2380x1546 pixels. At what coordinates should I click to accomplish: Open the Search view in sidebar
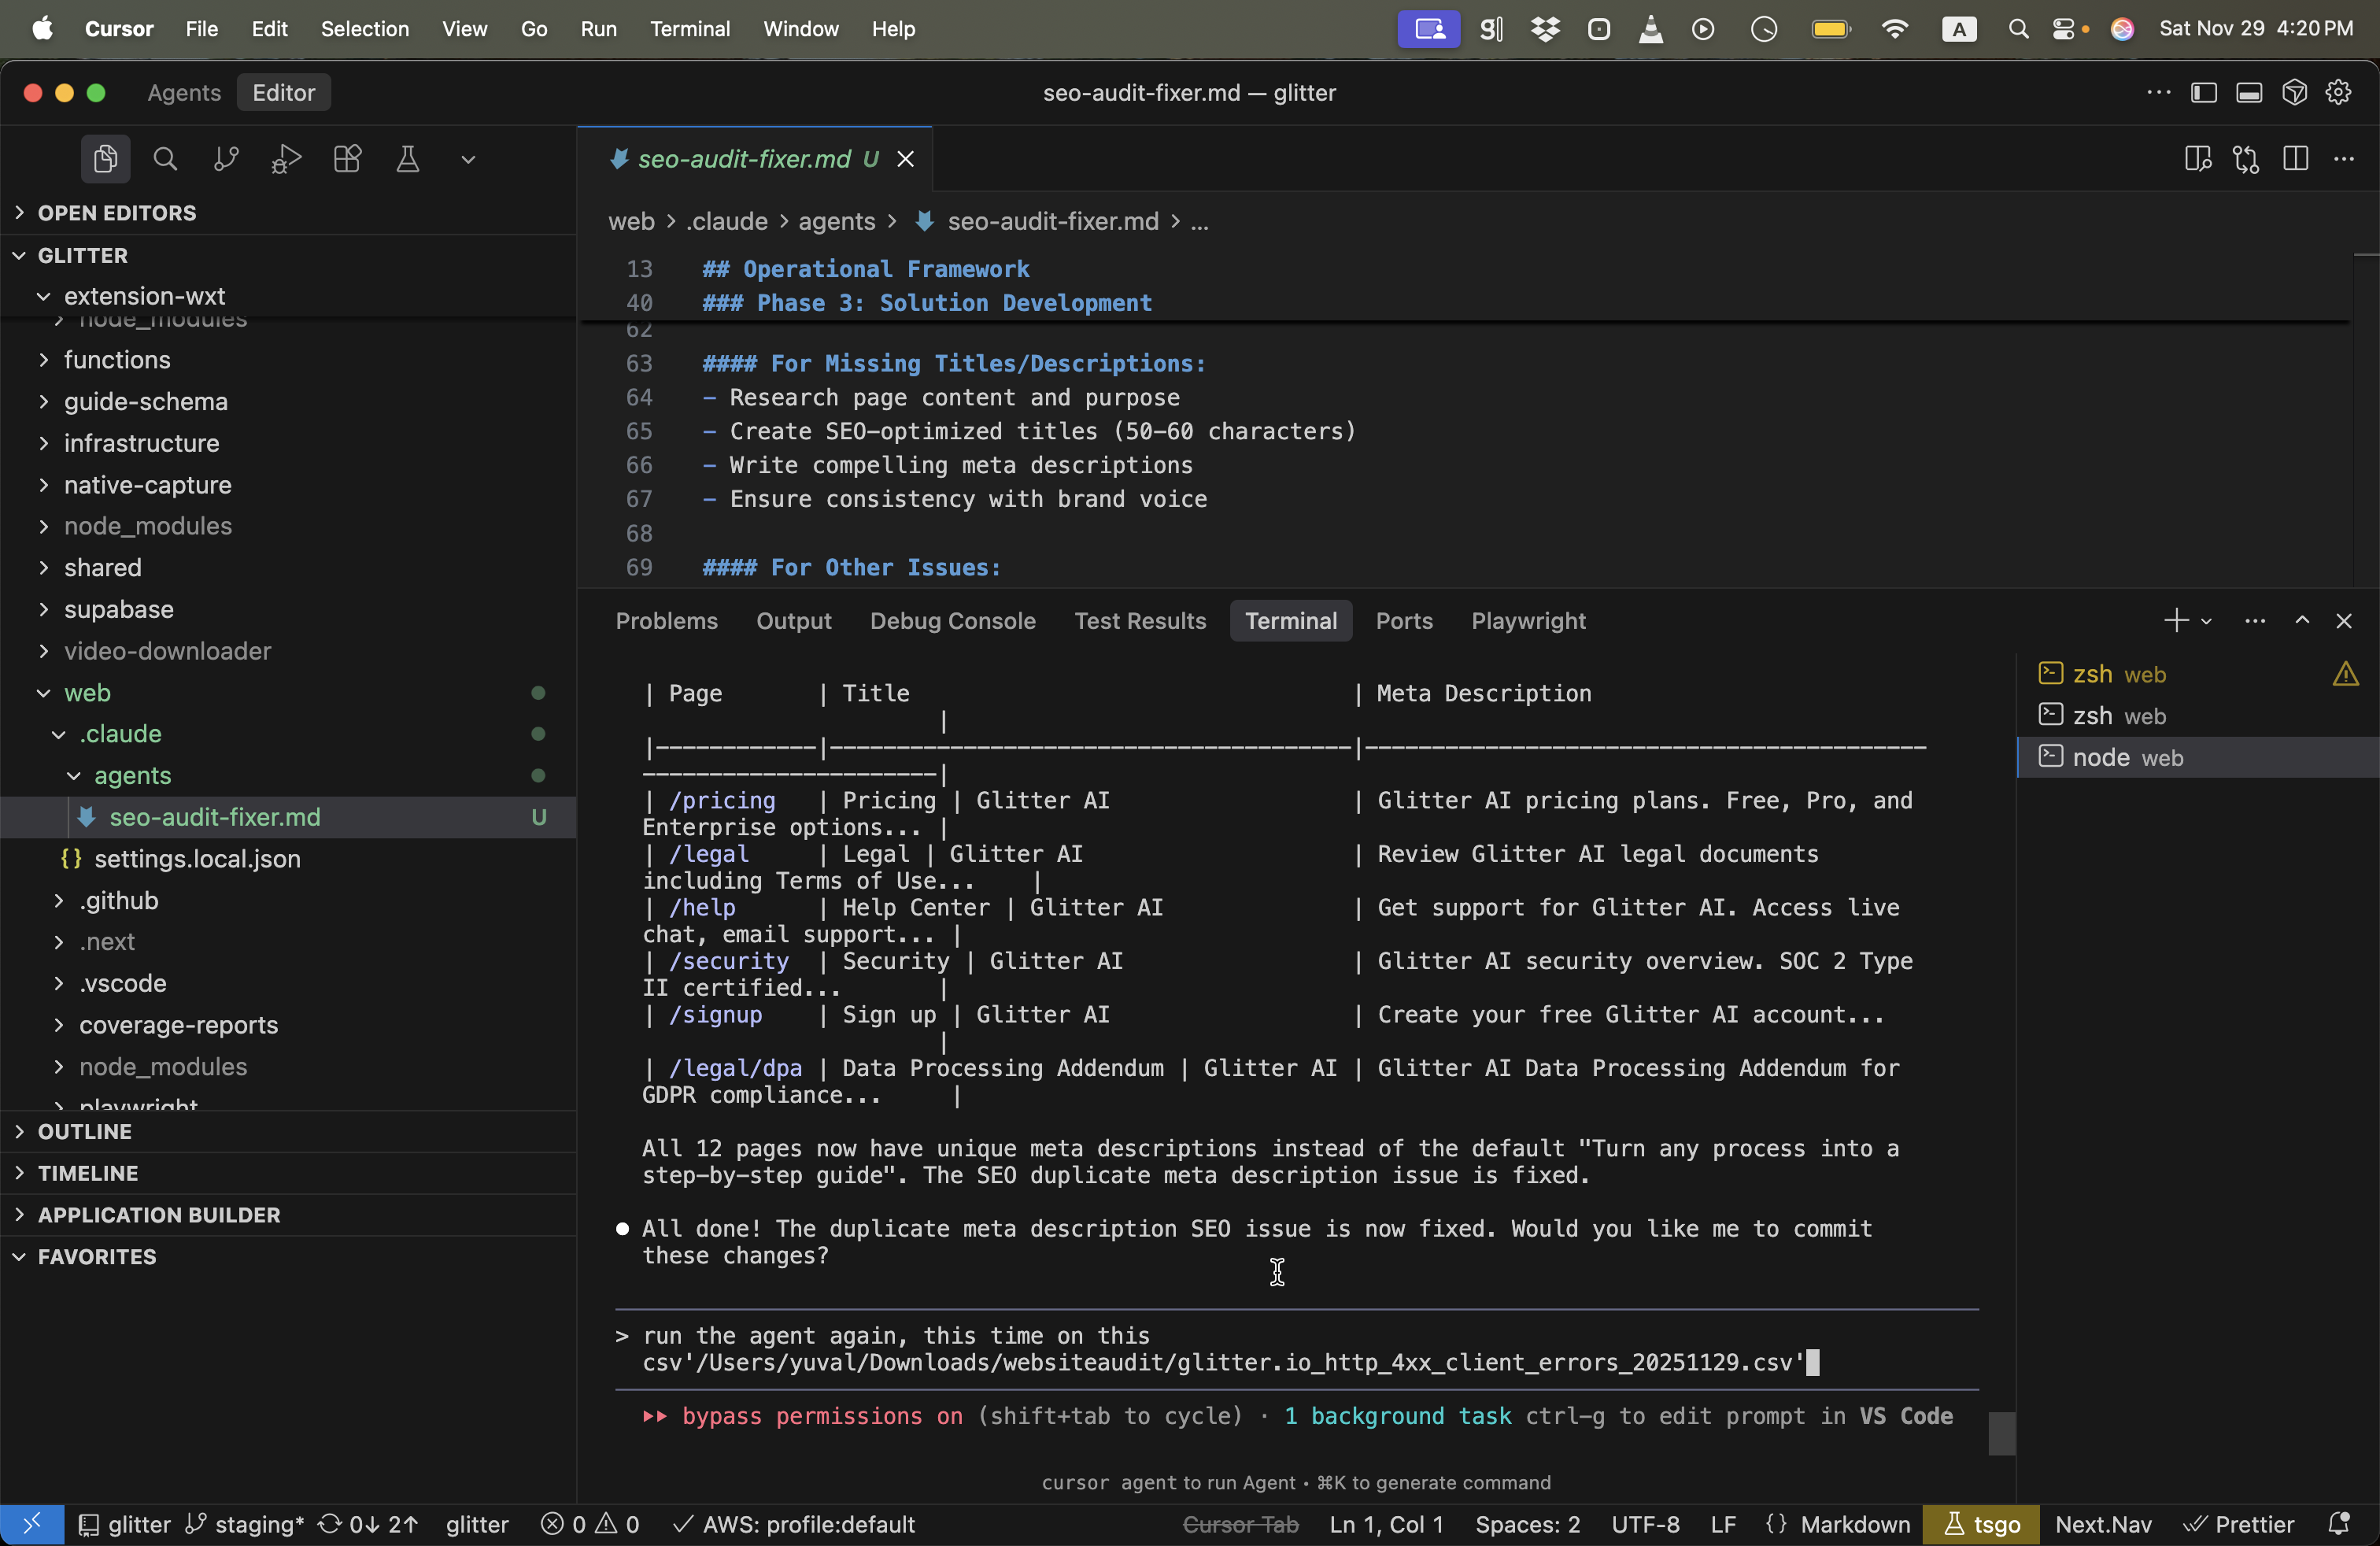165,159
